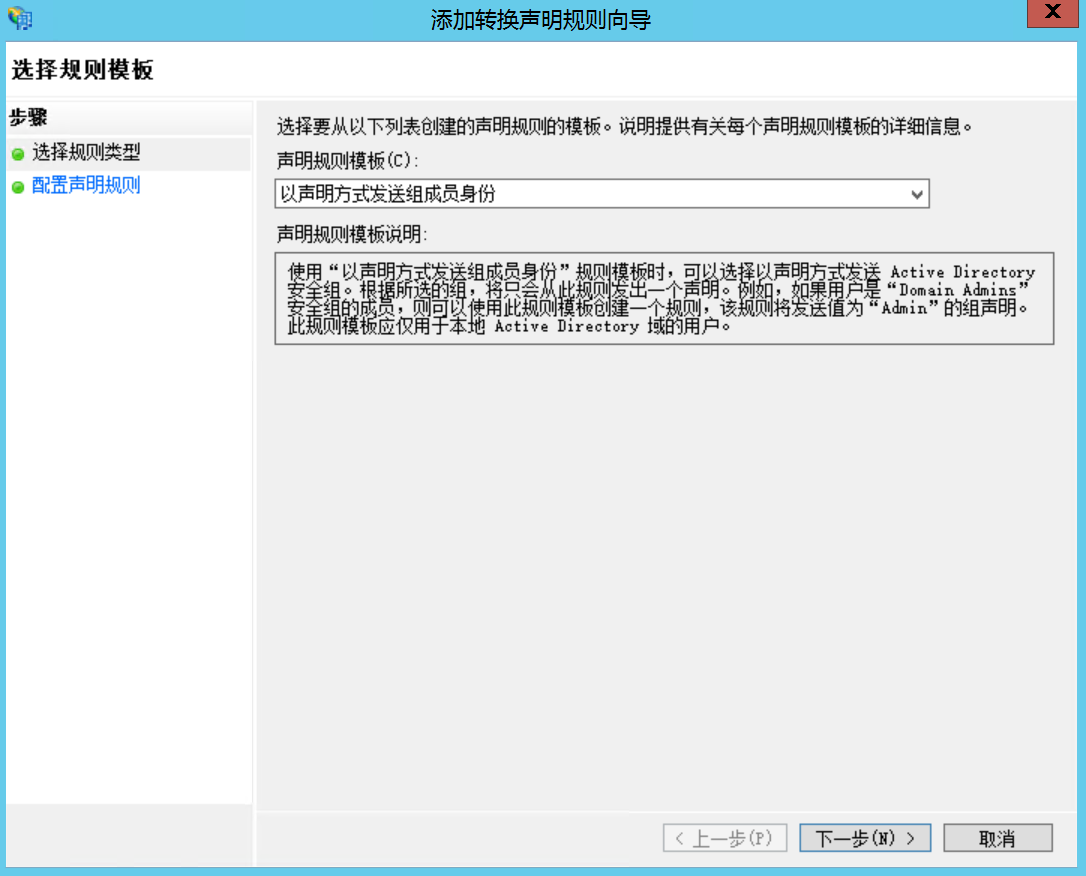Click the 声明规则模板说明 description text box
Viewport: 1086px width, 876px height.
click(664, 298)
